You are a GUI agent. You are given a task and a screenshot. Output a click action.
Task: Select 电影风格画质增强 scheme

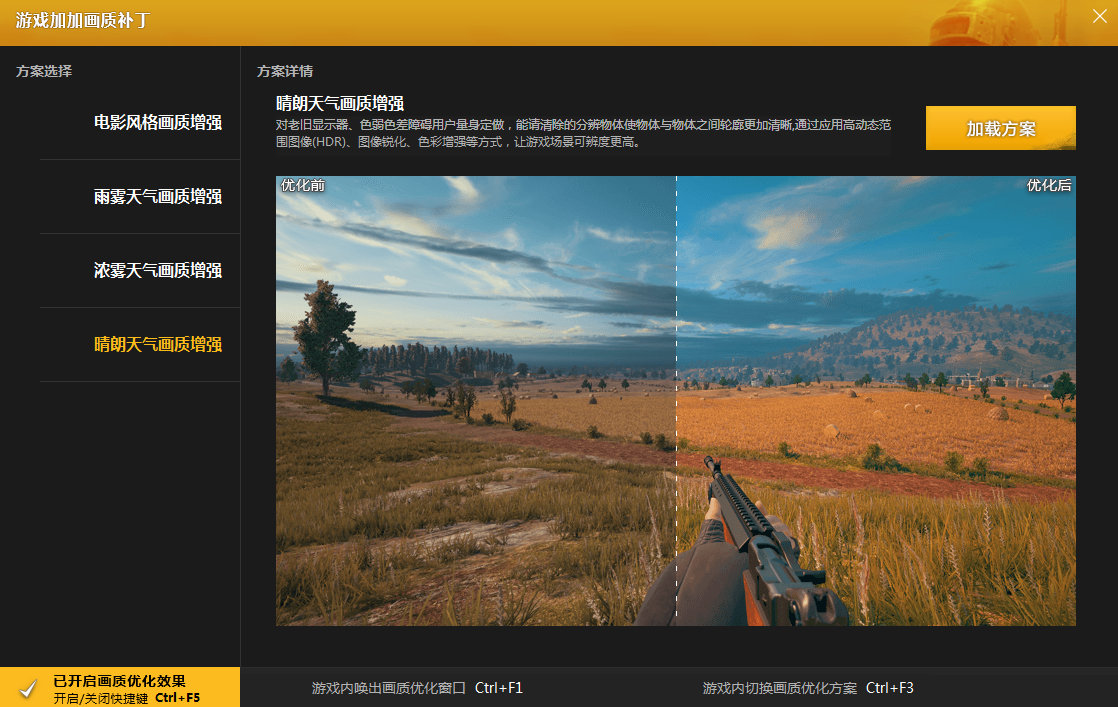click(x=157, y=123)
